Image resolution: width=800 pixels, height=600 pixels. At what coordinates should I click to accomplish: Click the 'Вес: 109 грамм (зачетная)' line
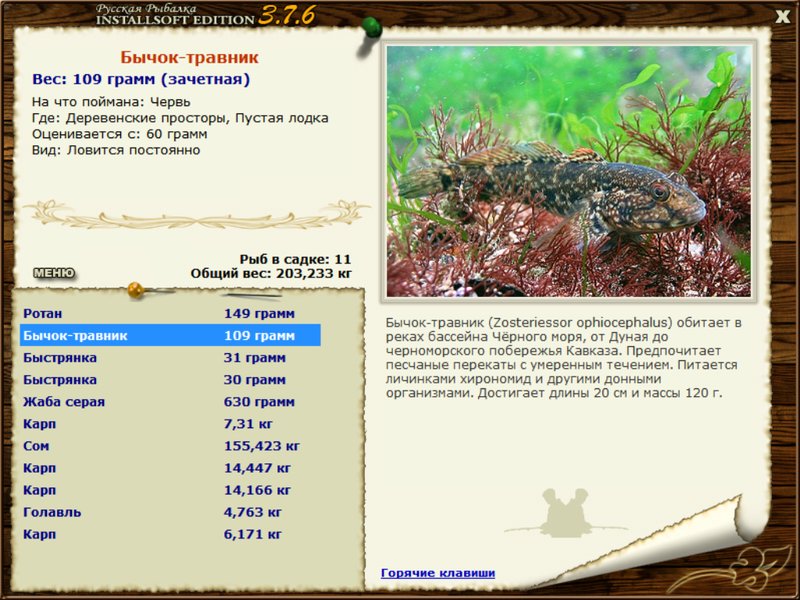click(x=141, y=80)
